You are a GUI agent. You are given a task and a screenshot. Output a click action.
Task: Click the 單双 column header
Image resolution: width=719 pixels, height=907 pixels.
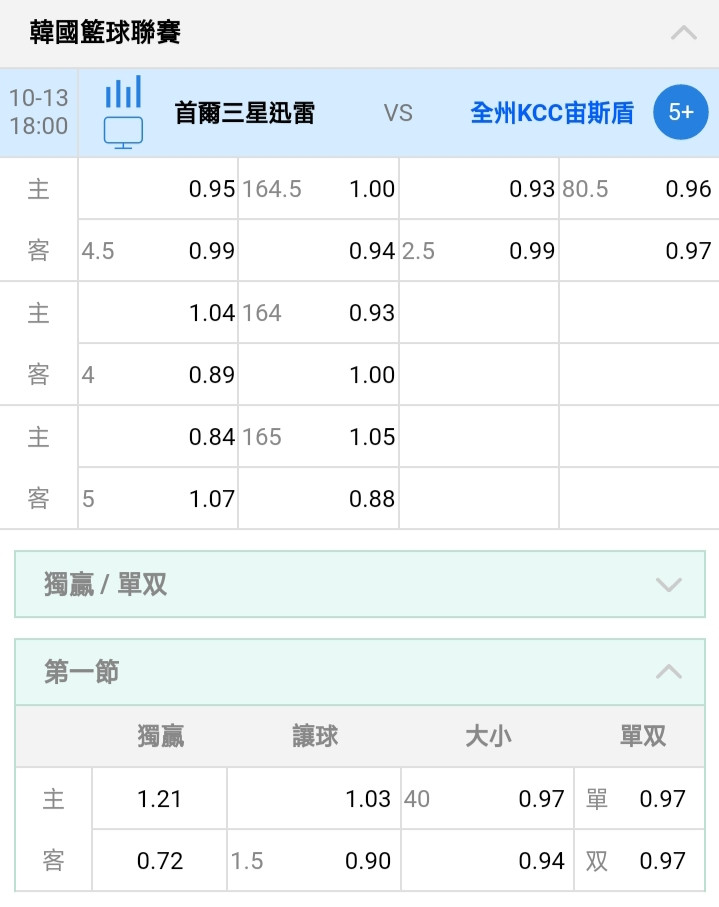[643, 736]
